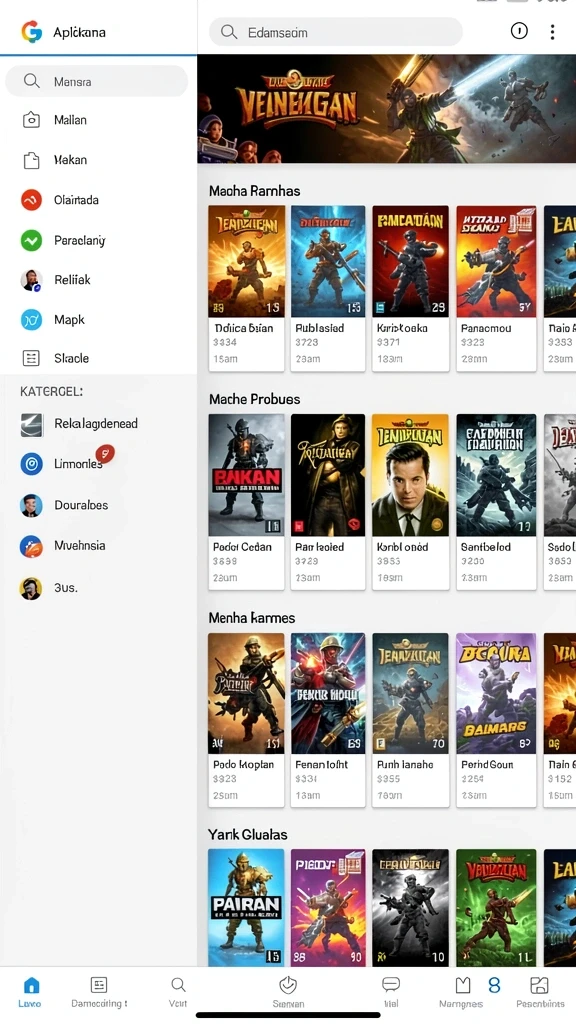Image resolution: width=576 pixels, height=1024 pixels.
Task: Open the green cover in Yank Glualas
Action: 496,907
